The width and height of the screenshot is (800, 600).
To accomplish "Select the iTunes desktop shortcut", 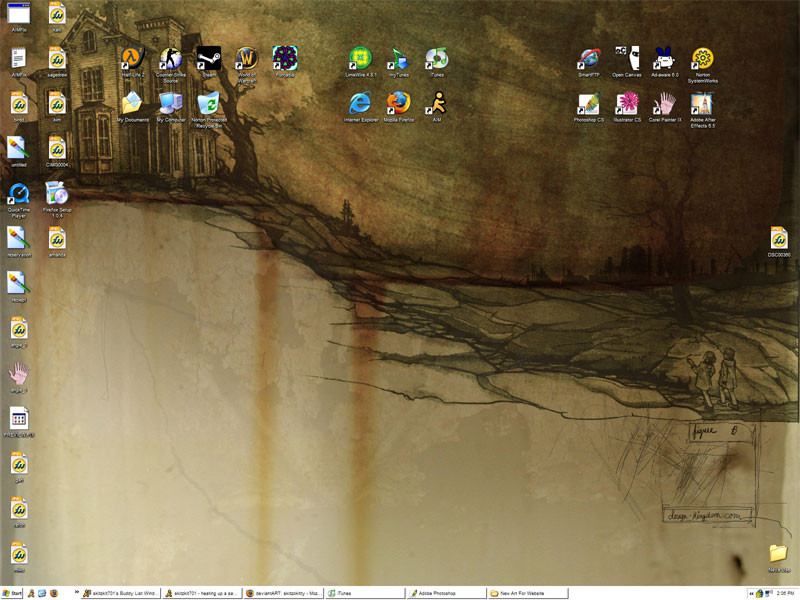I will coord(437,59).
